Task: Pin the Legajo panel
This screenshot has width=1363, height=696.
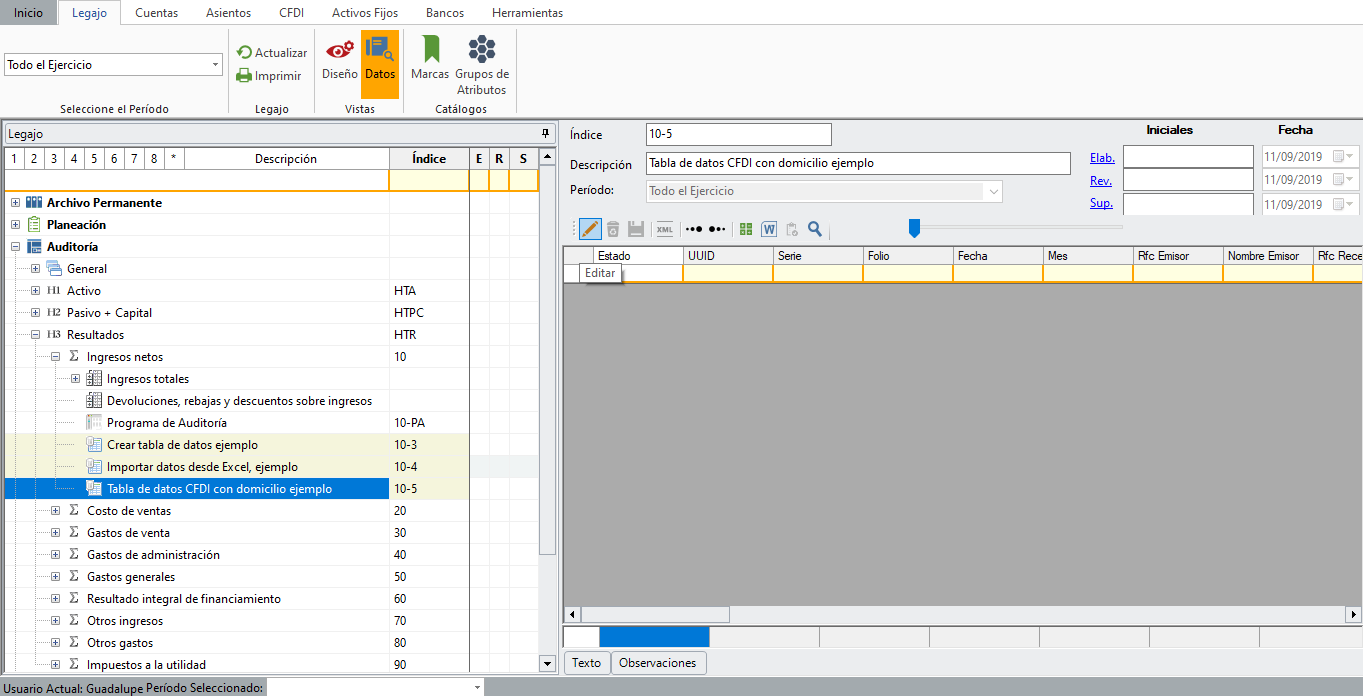Action: point(545,133)
